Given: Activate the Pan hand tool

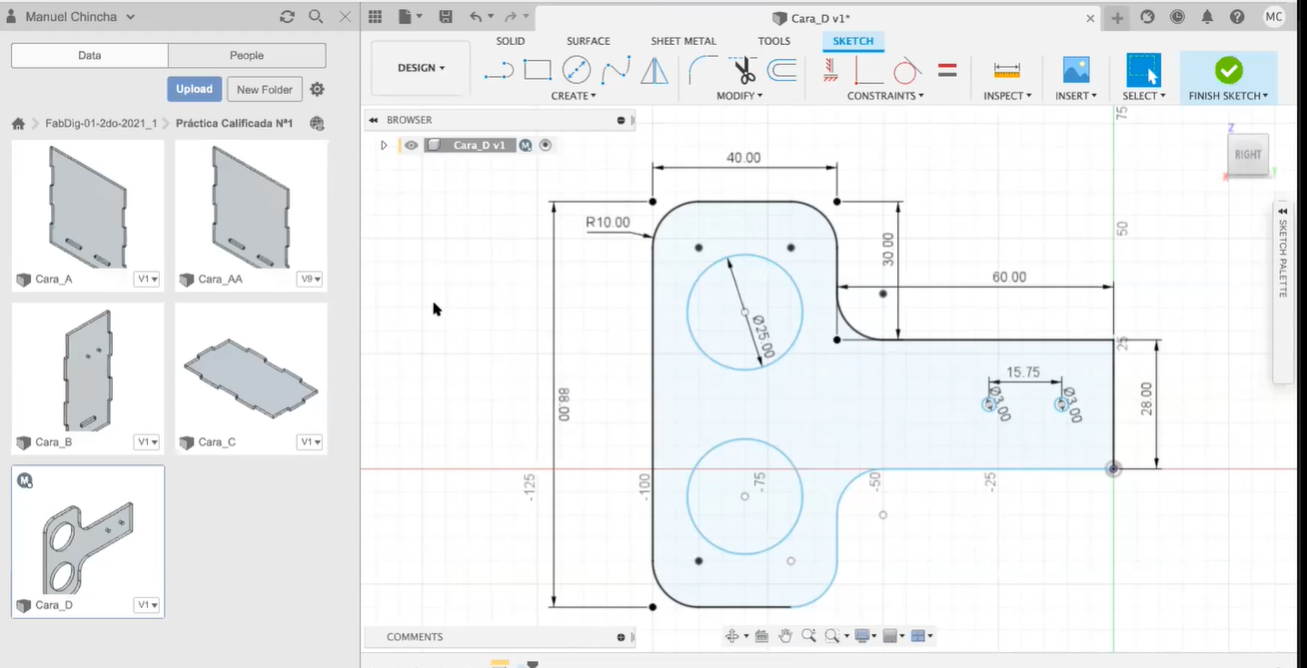Looking at the screenshot, I should (785, 636).
